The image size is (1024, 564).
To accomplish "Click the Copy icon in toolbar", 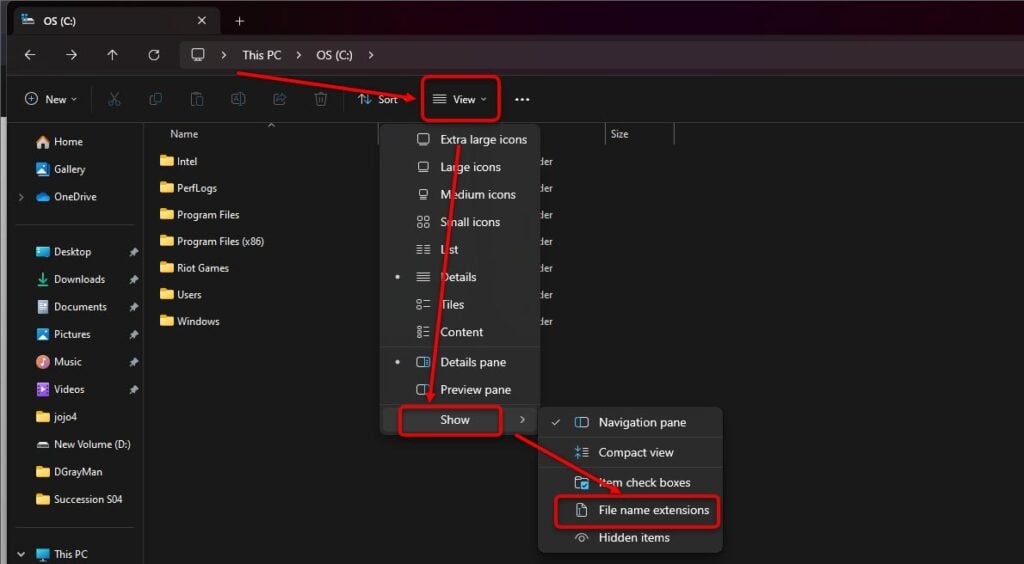I will click(x=155, y=99).
